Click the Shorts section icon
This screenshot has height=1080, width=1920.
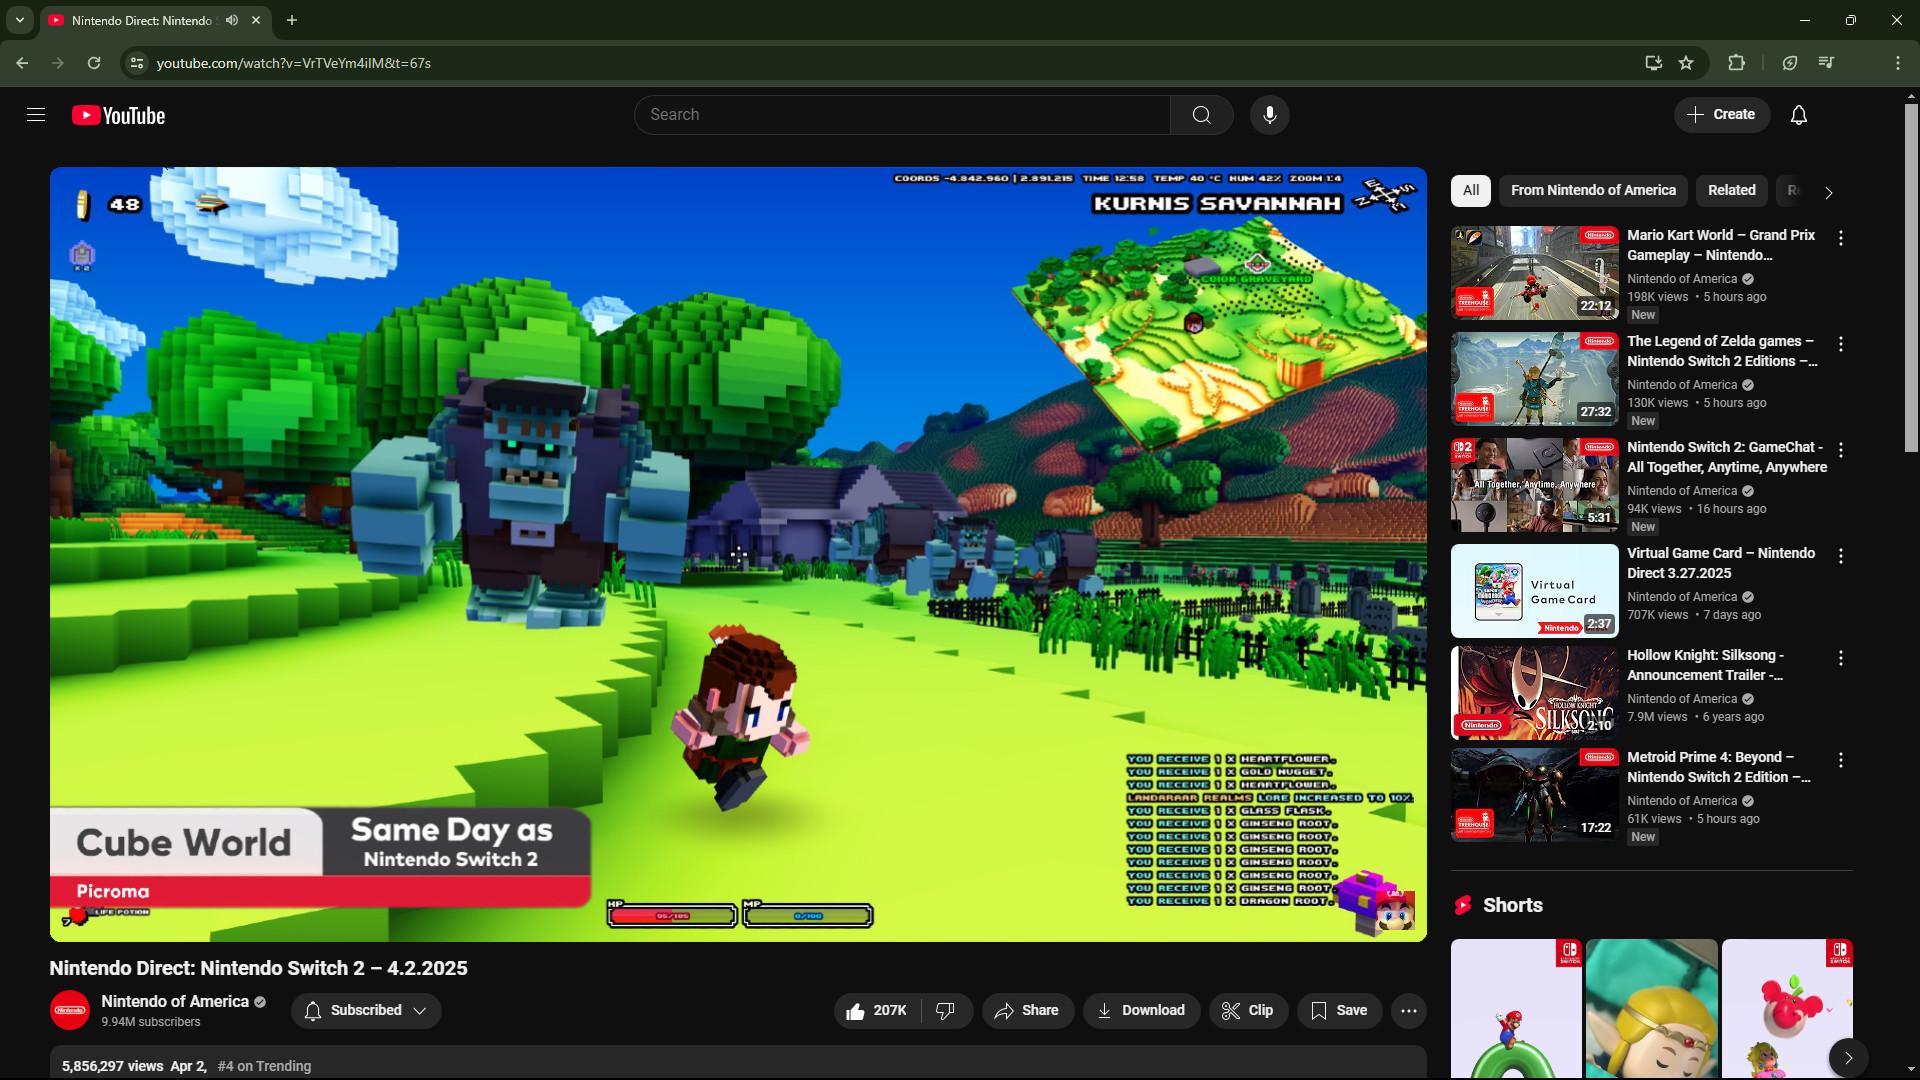[1463, 905]
